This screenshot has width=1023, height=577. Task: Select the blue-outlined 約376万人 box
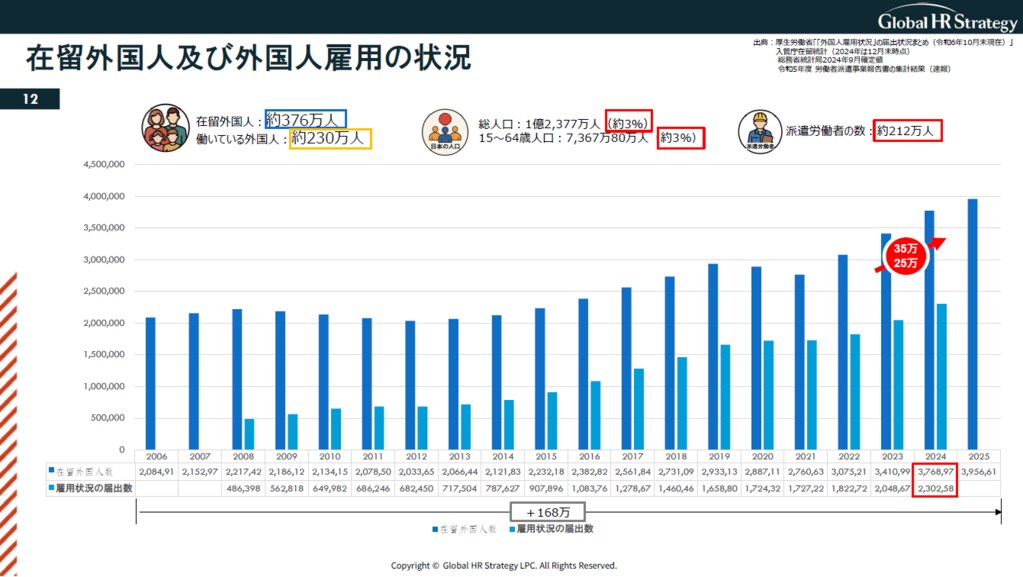[305, 120]
